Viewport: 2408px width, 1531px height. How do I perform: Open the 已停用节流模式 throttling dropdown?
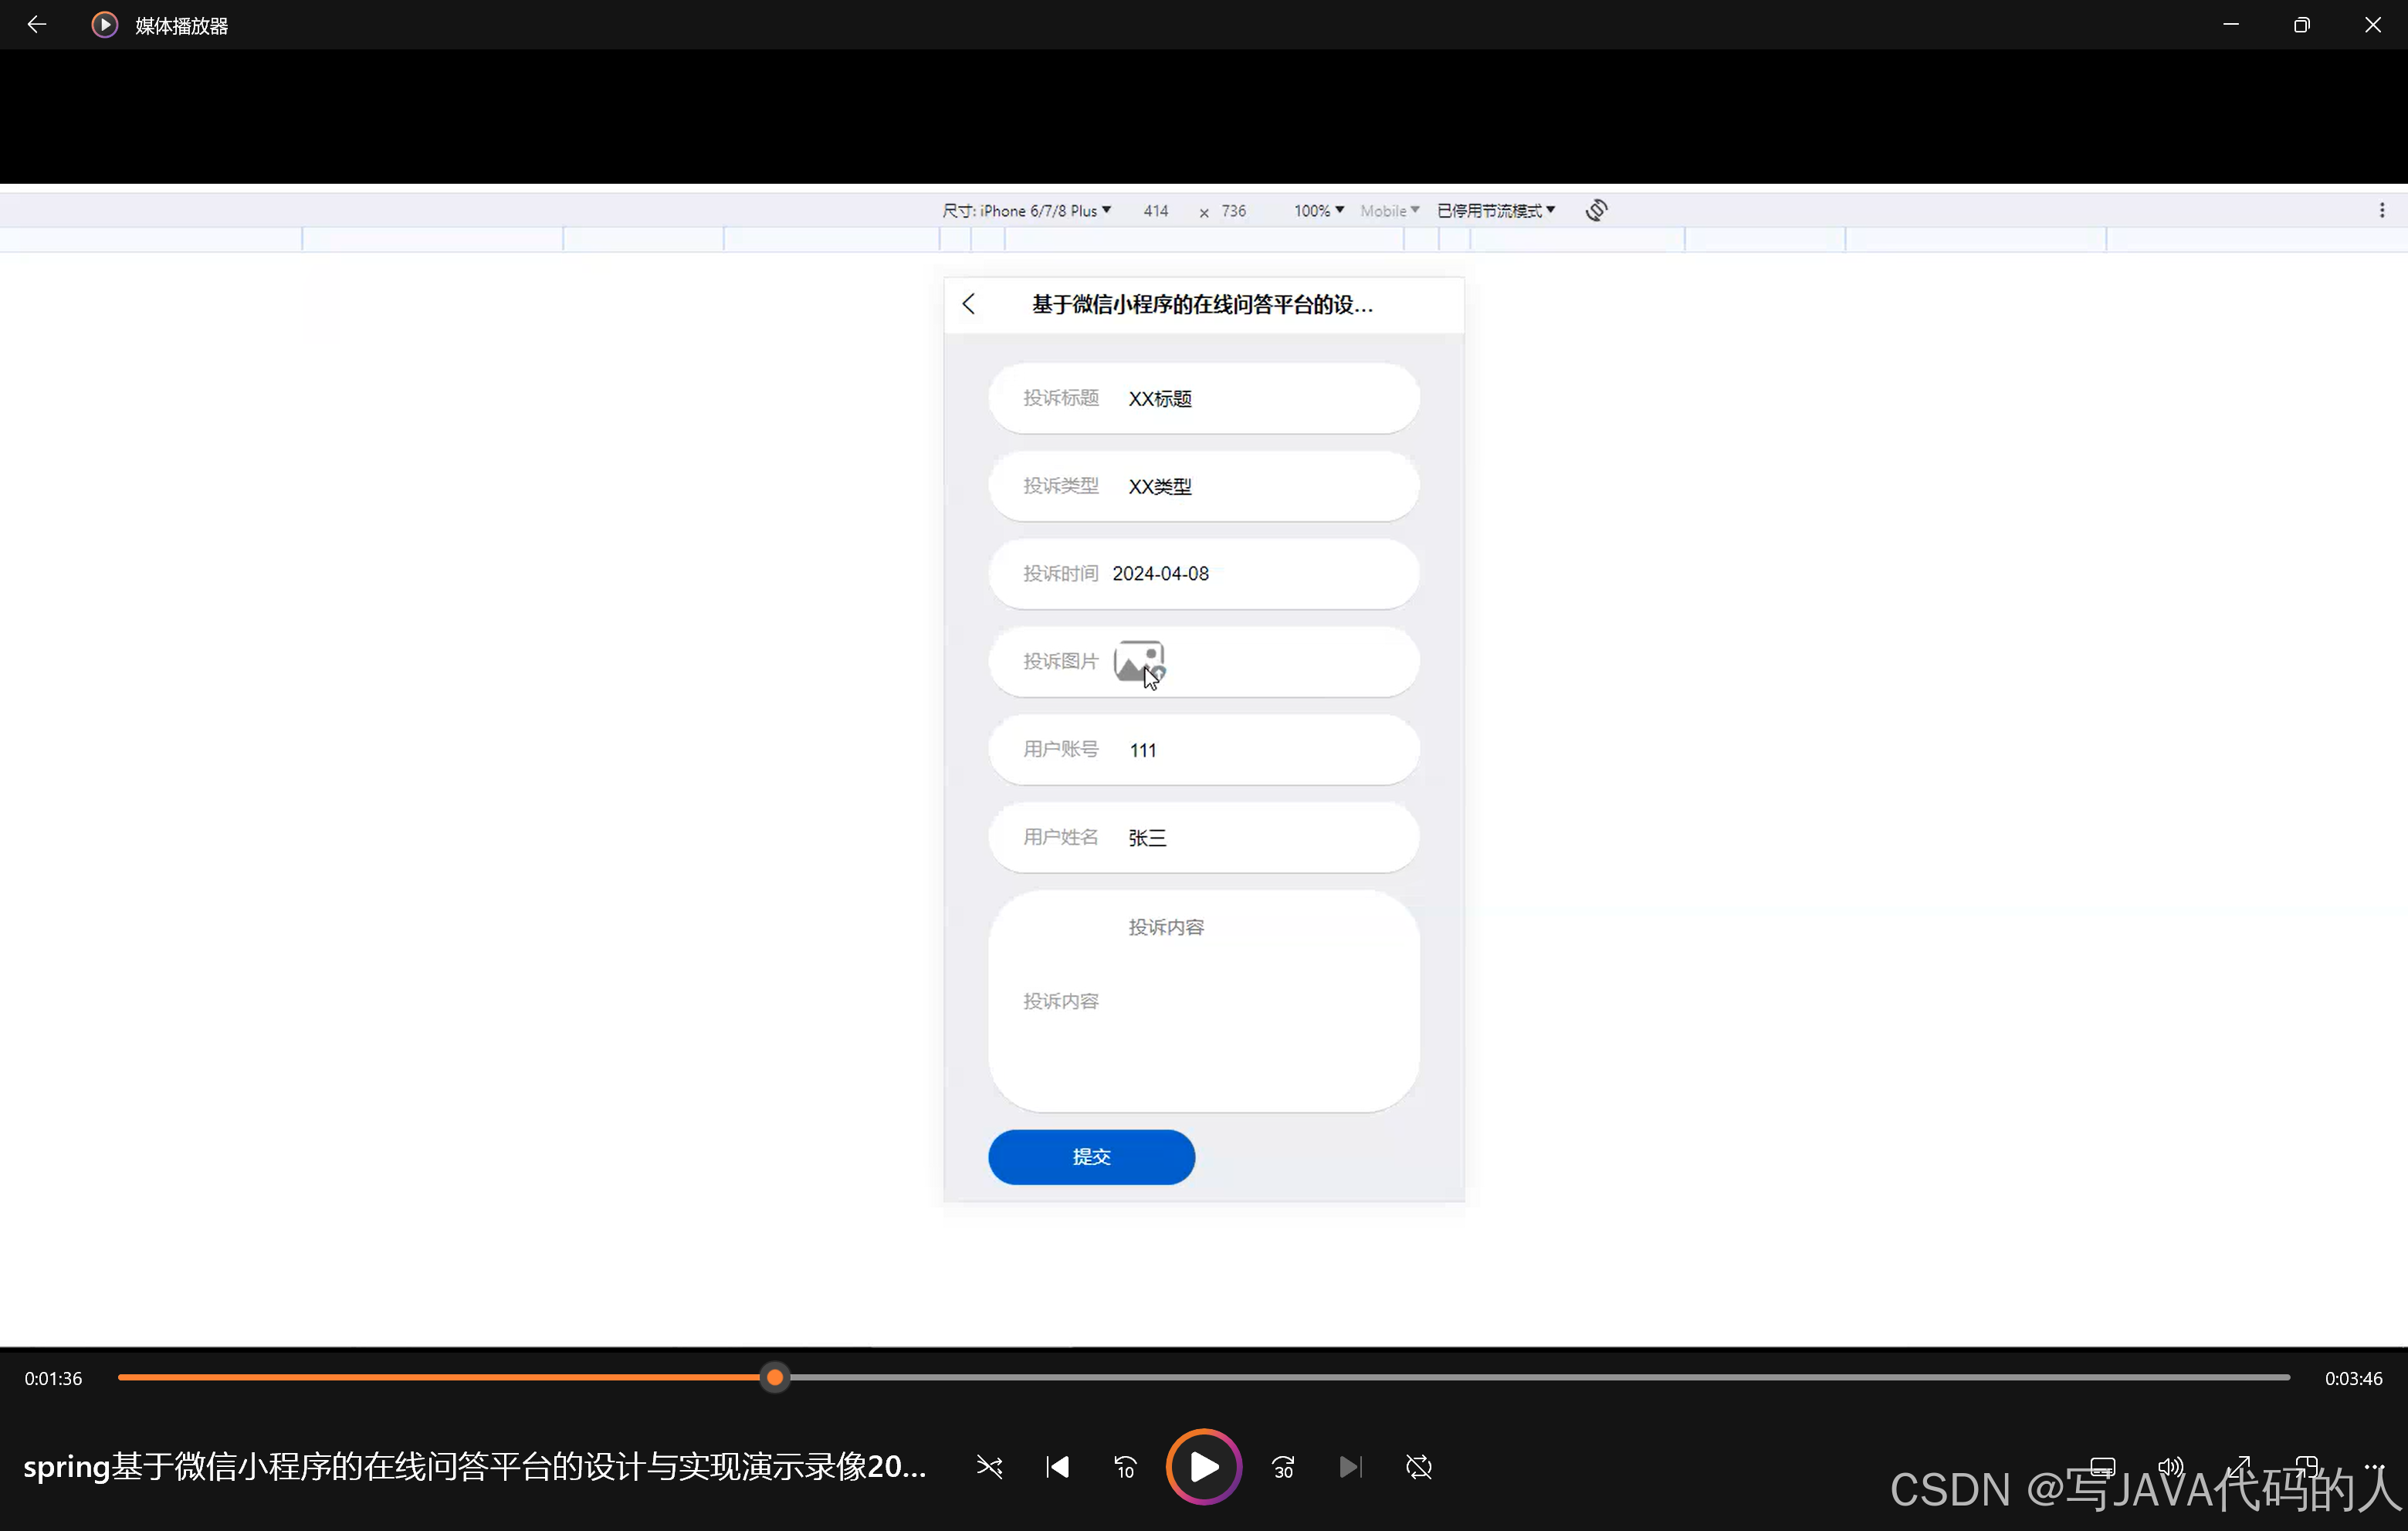1495,210
